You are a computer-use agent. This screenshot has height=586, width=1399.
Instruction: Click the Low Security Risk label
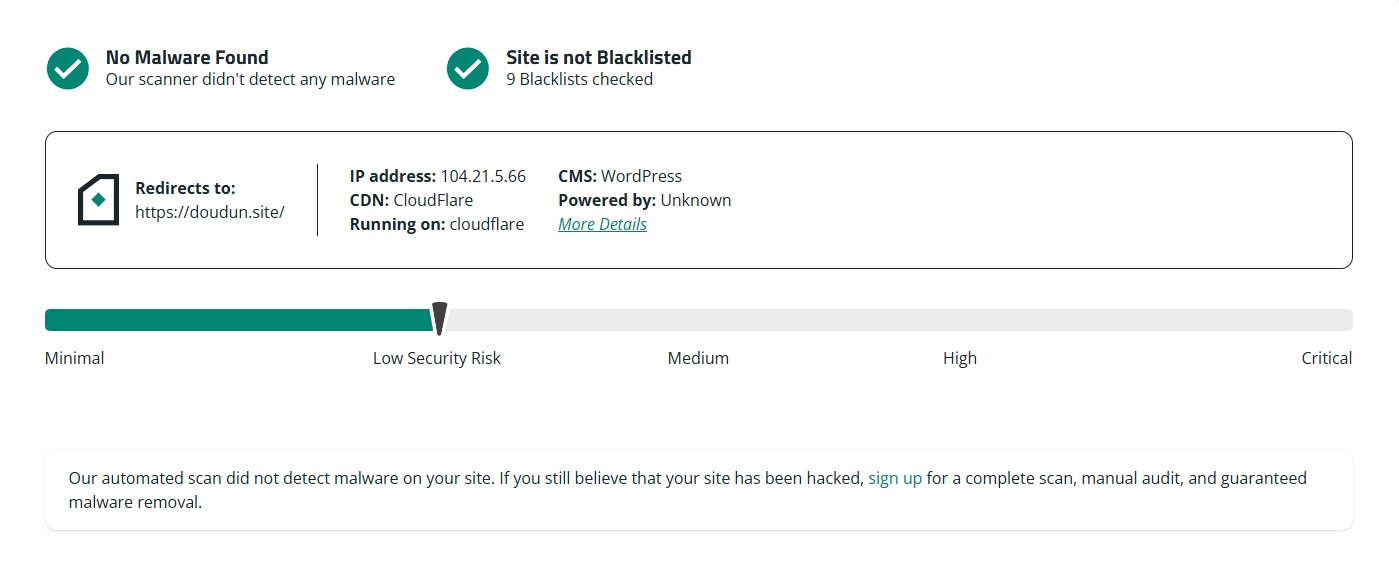437,358
